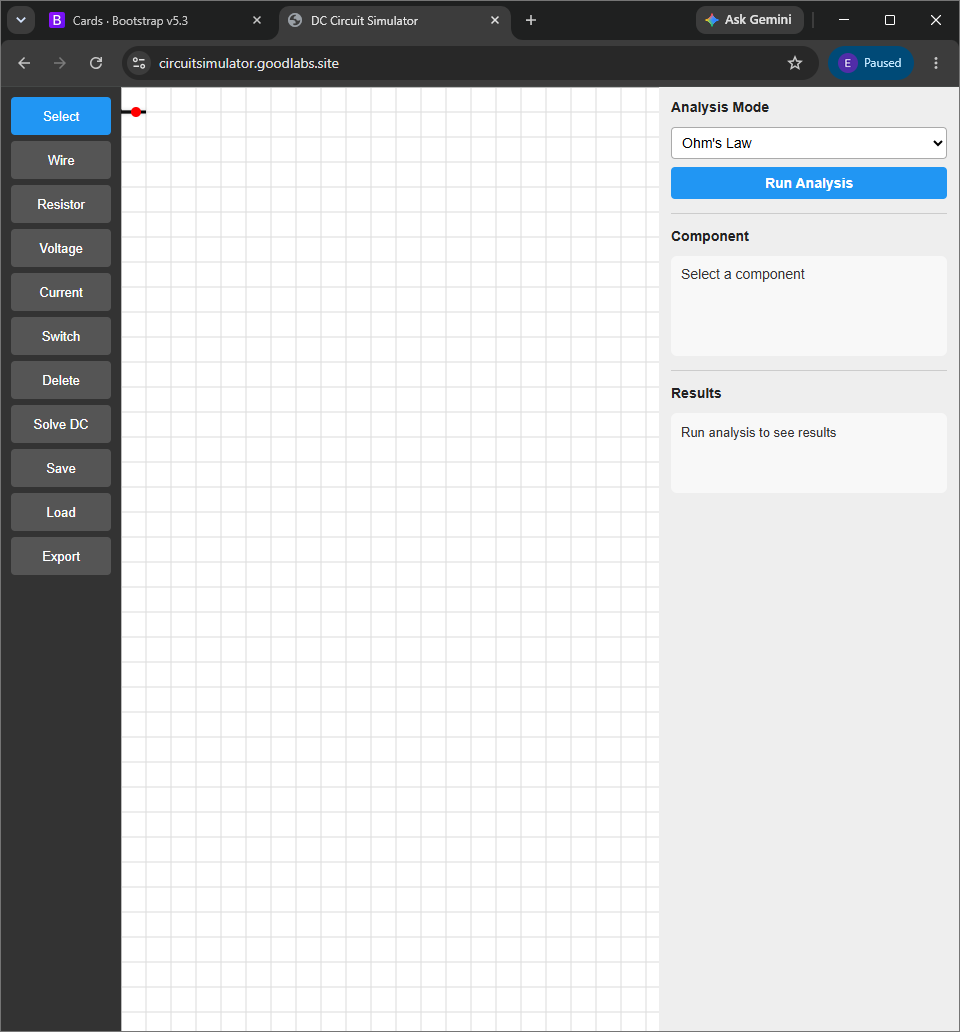The height and width of the screenshot is (1032, 960).
Task: Go back to previous page
Action: point(24,63)
